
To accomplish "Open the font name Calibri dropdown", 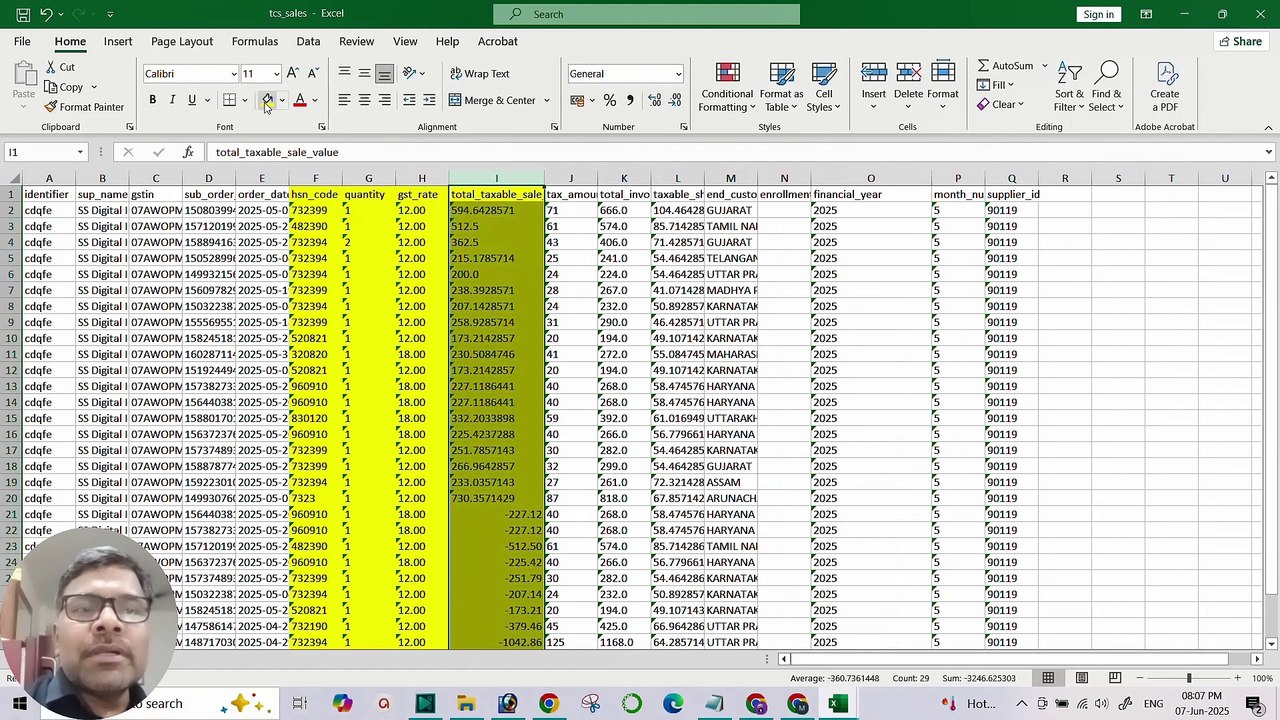I will pyautogui.click(x=234, y=74).
